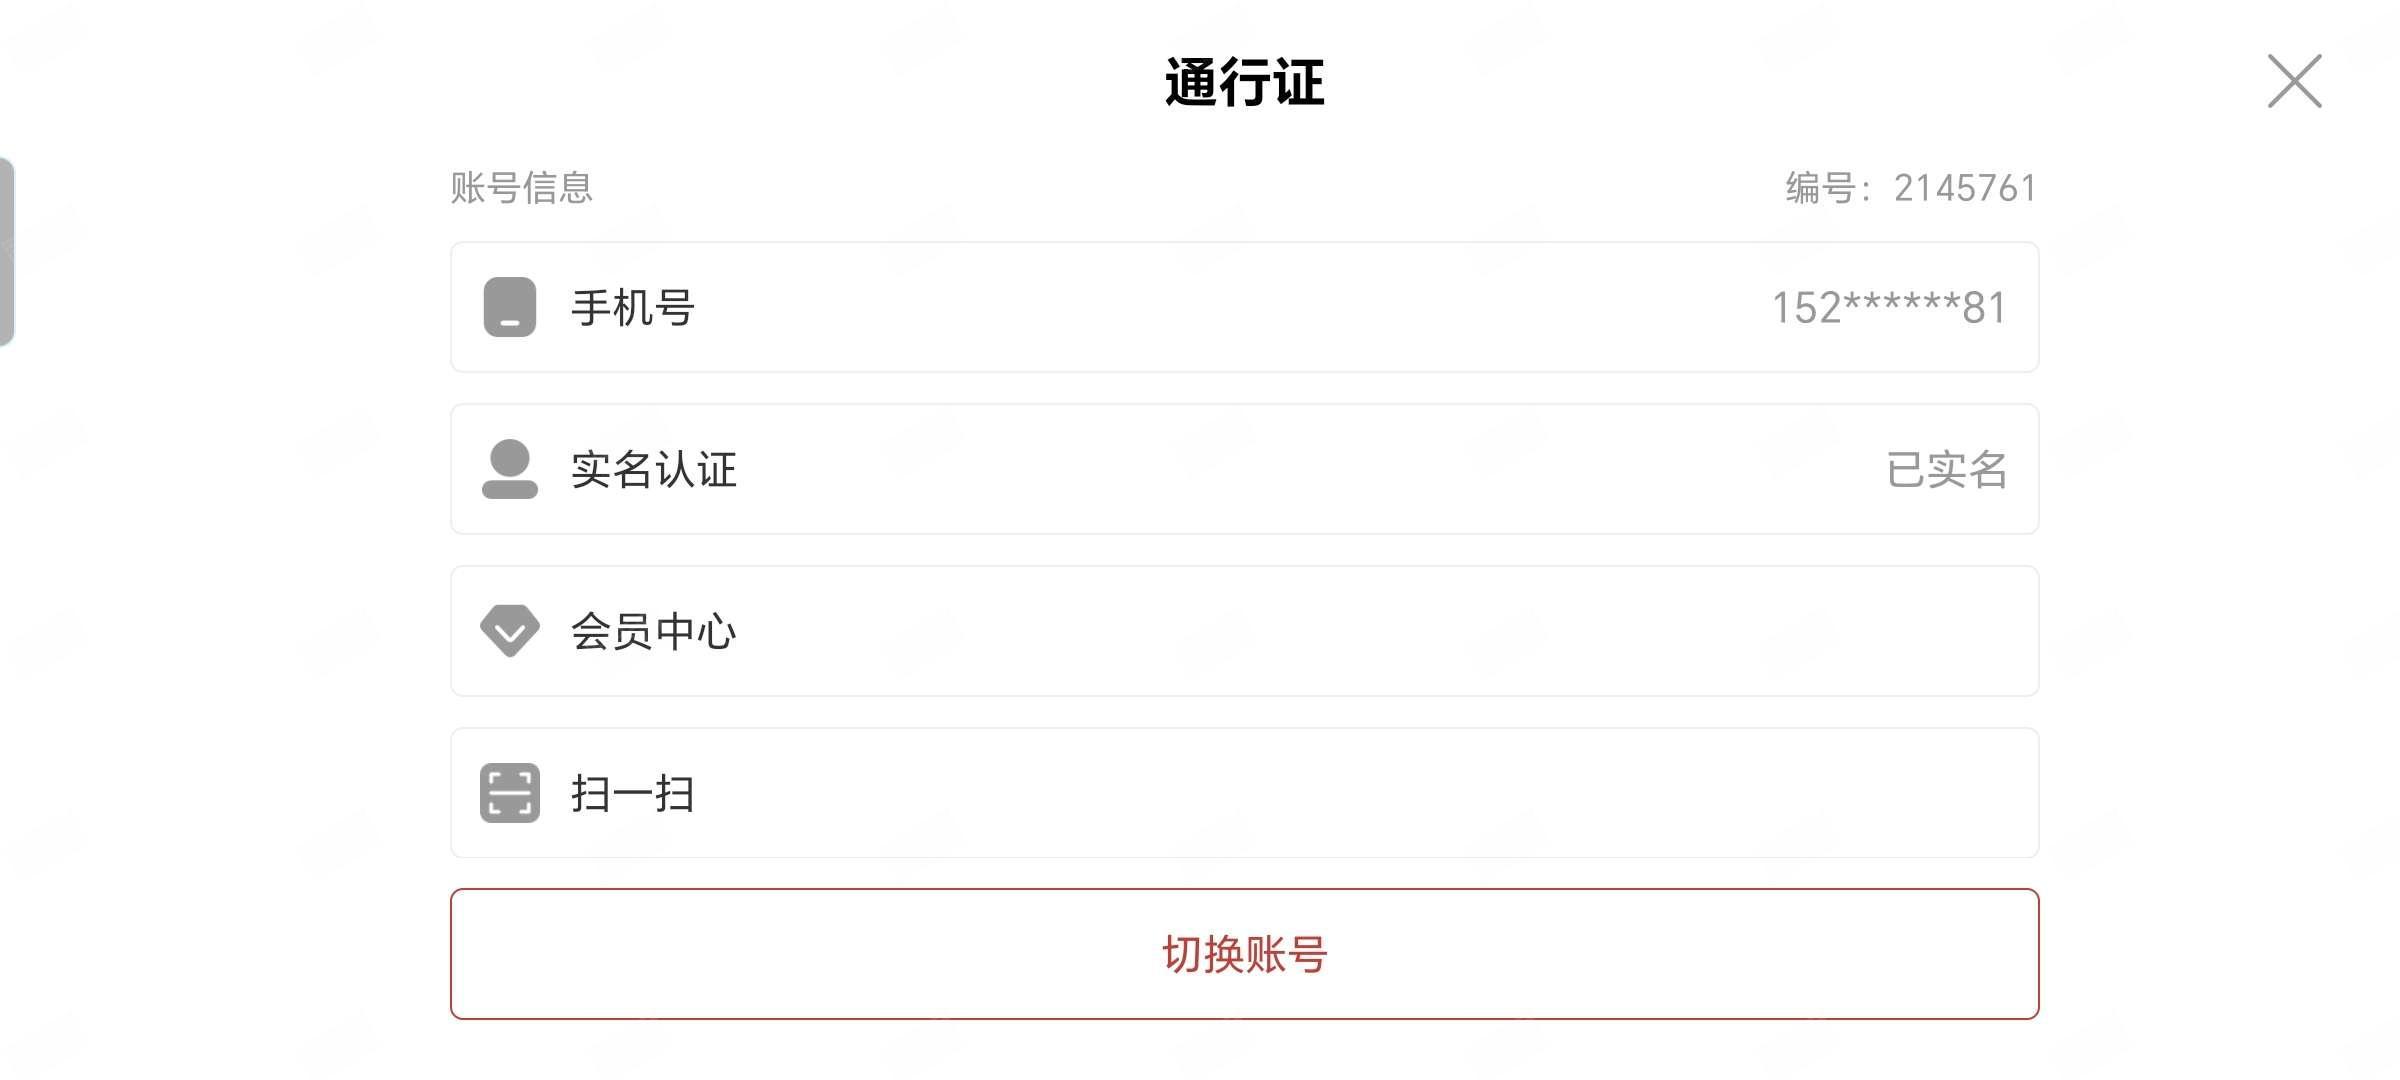This screenshot has height=1080, width=2400.
Task: Click the person icon for 实名认证
Action: point(510,469)
